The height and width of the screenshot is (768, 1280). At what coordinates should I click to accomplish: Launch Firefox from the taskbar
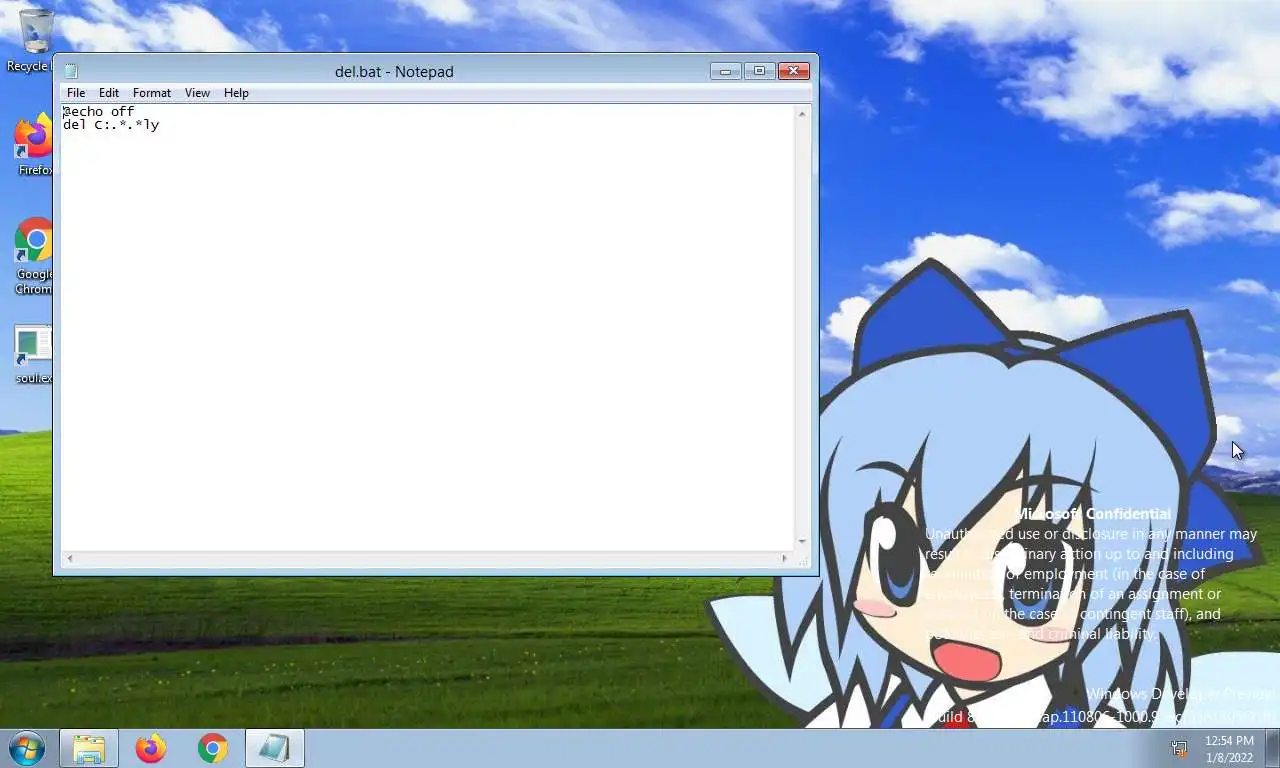[x=151, y=748]
